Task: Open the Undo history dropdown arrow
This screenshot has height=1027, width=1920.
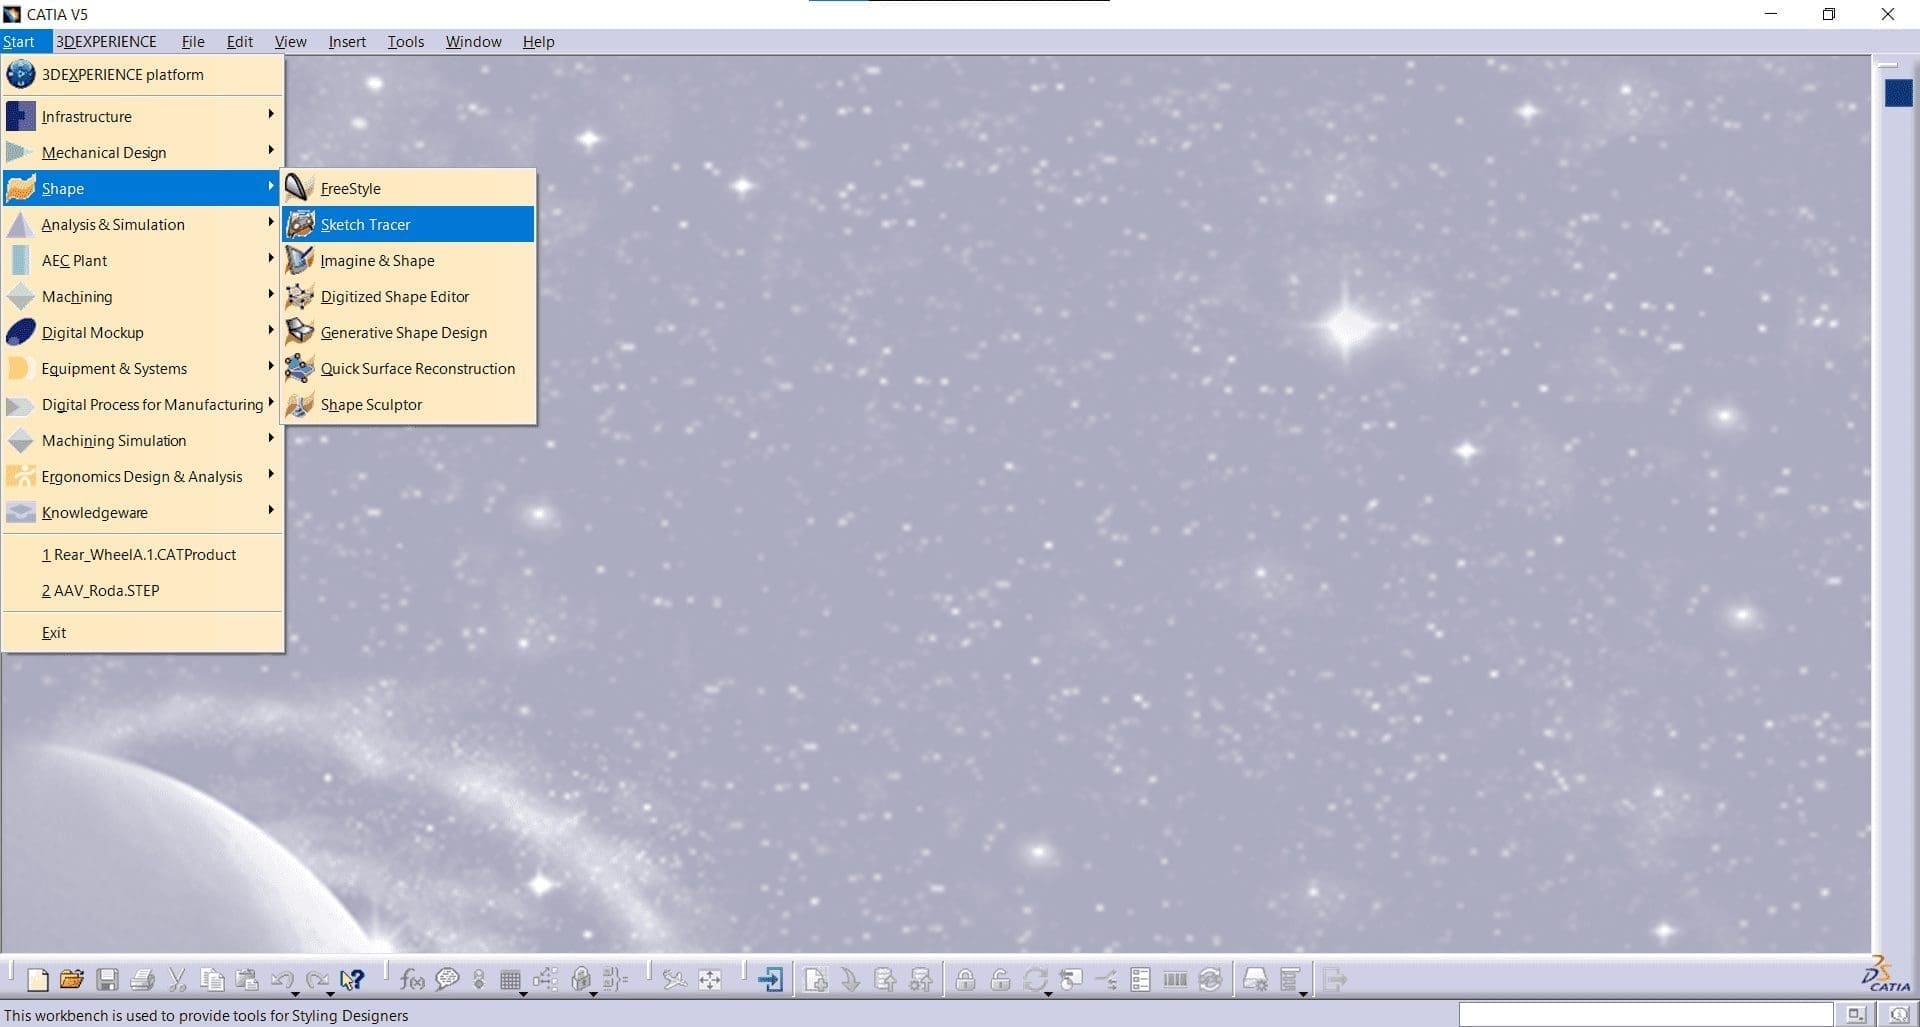Action: (295, 994)
